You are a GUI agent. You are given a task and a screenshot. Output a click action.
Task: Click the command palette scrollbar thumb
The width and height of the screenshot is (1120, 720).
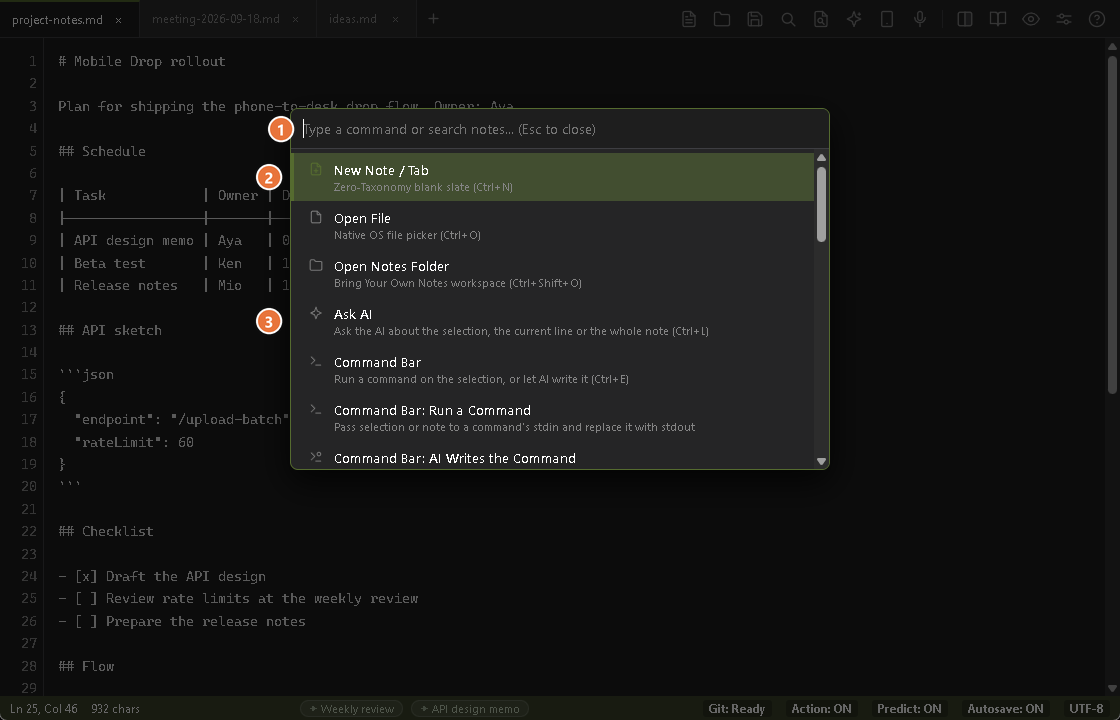click(821, 204)
